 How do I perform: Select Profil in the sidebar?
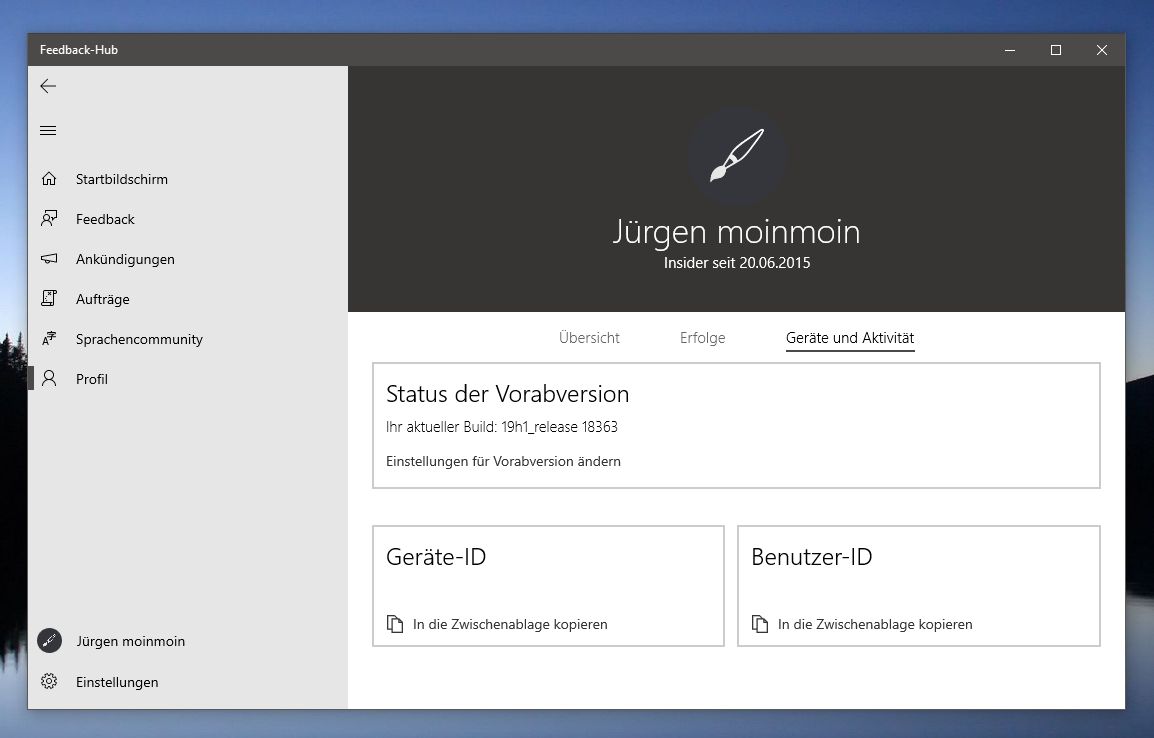188,378
